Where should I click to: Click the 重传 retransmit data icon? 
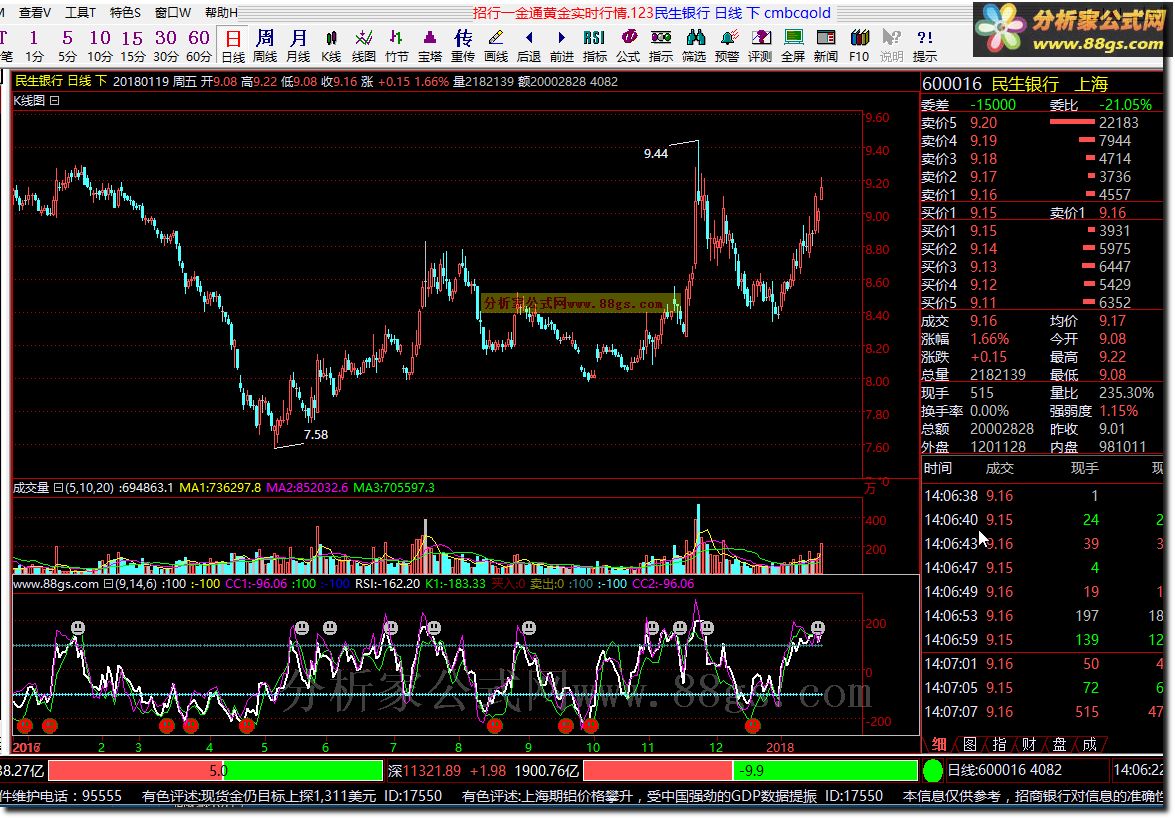click(x=462, y=45)
